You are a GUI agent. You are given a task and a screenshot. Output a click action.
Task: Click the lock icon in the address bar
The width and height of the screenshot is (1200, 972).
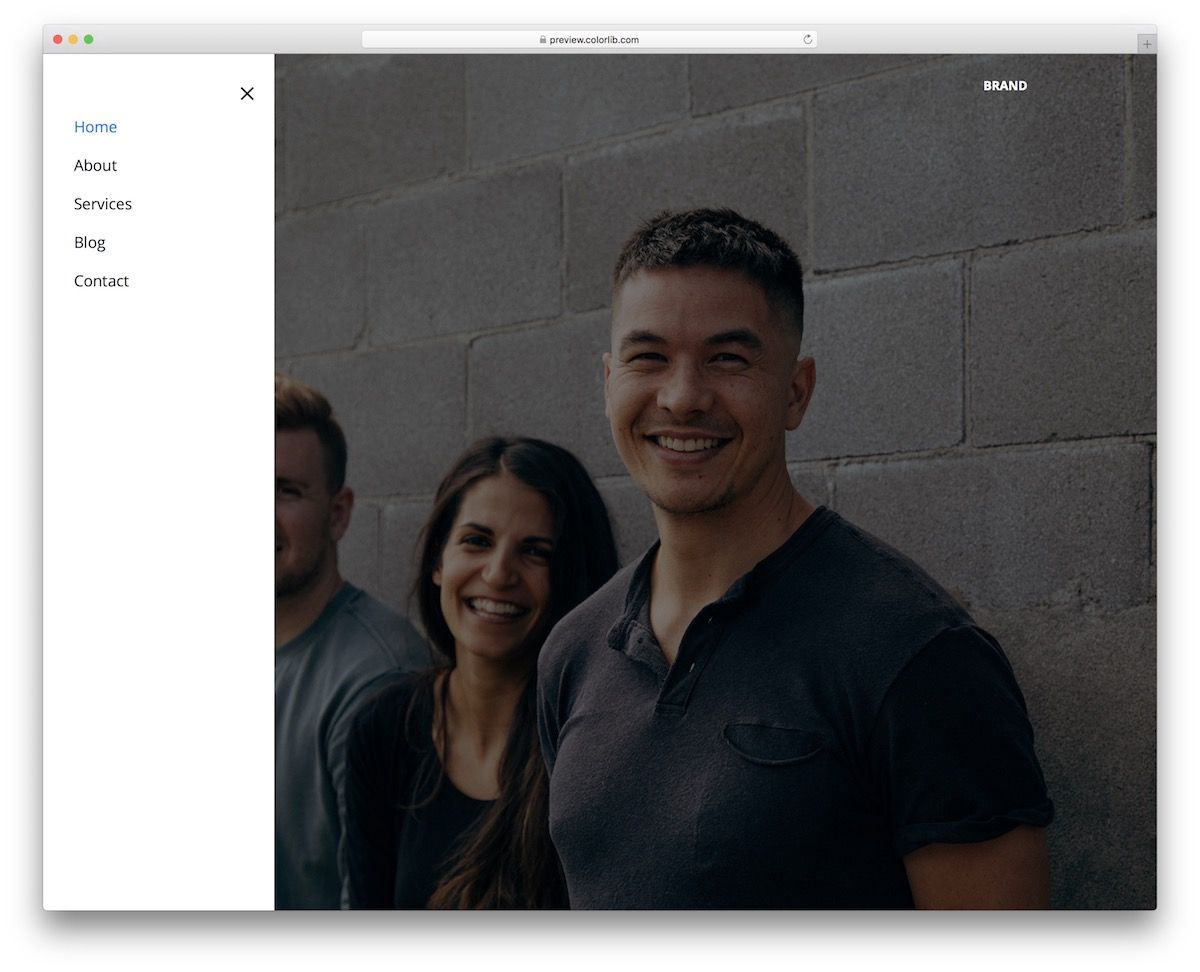point(543,40)
